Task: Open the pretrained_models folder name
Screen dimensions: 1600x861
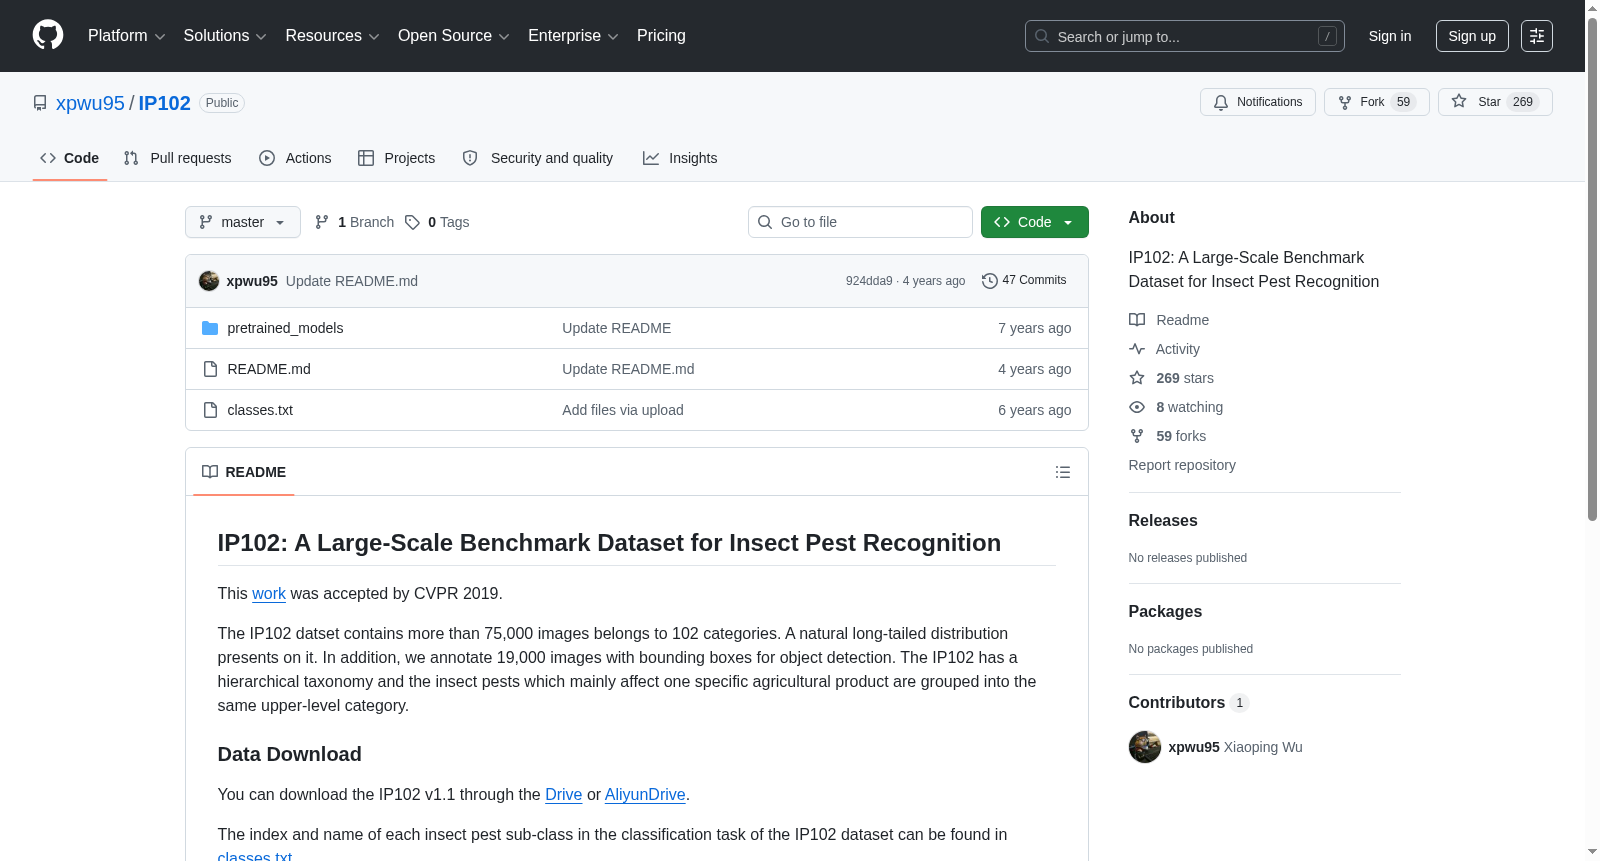Action: 285,328
